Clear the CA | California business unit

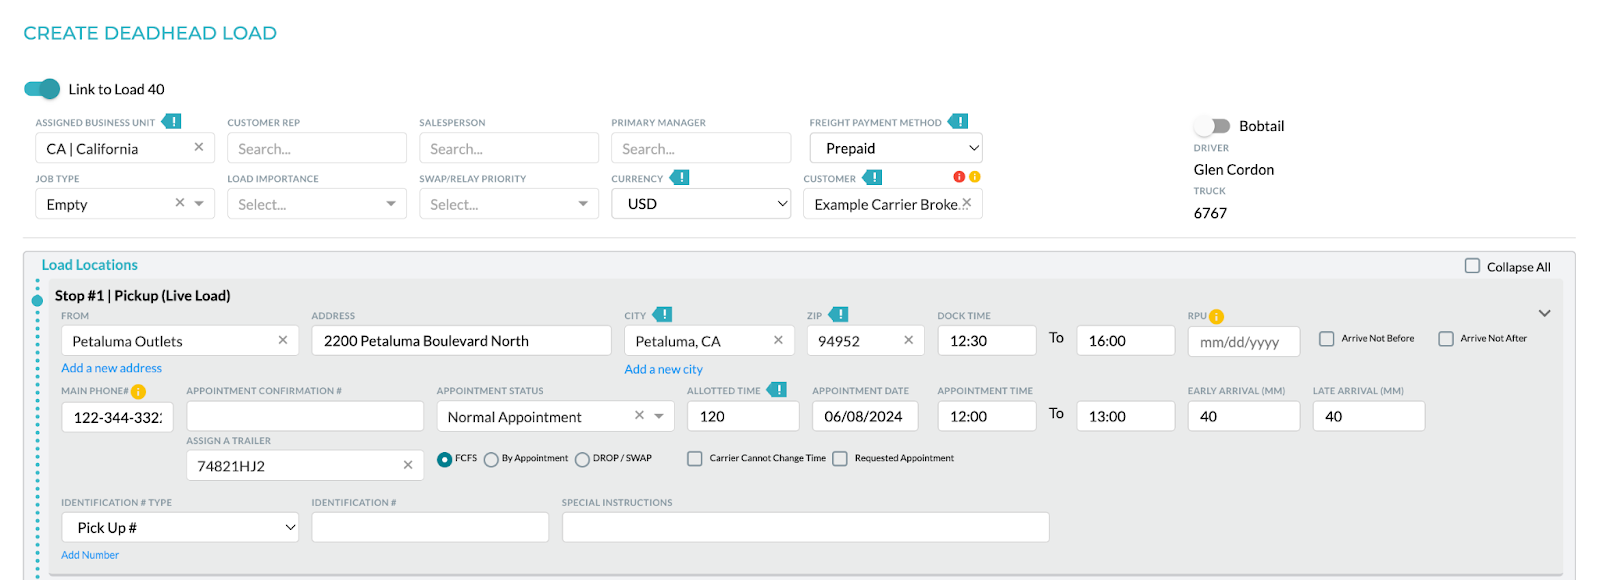pos(198,147)
